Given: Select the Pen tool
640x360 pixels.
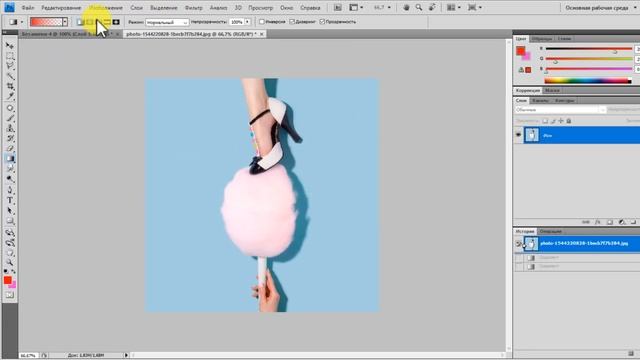Looking at the screenshot, I should pos(10,190).
